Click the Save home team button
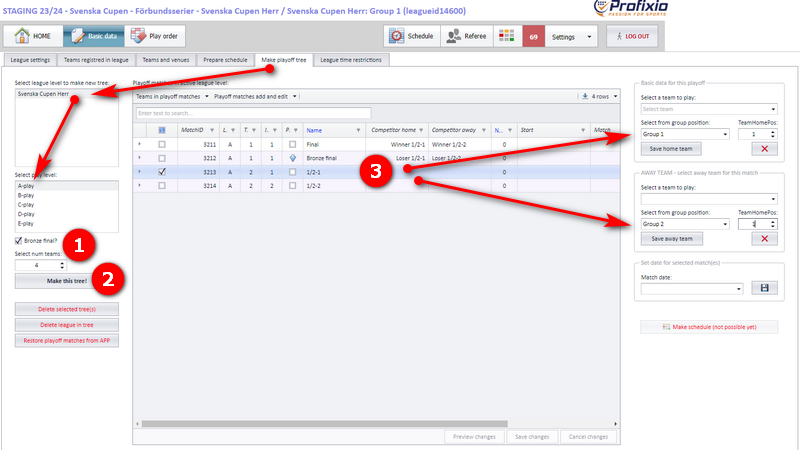The width and height of the screenshot is (800, 450). point(671,149)
